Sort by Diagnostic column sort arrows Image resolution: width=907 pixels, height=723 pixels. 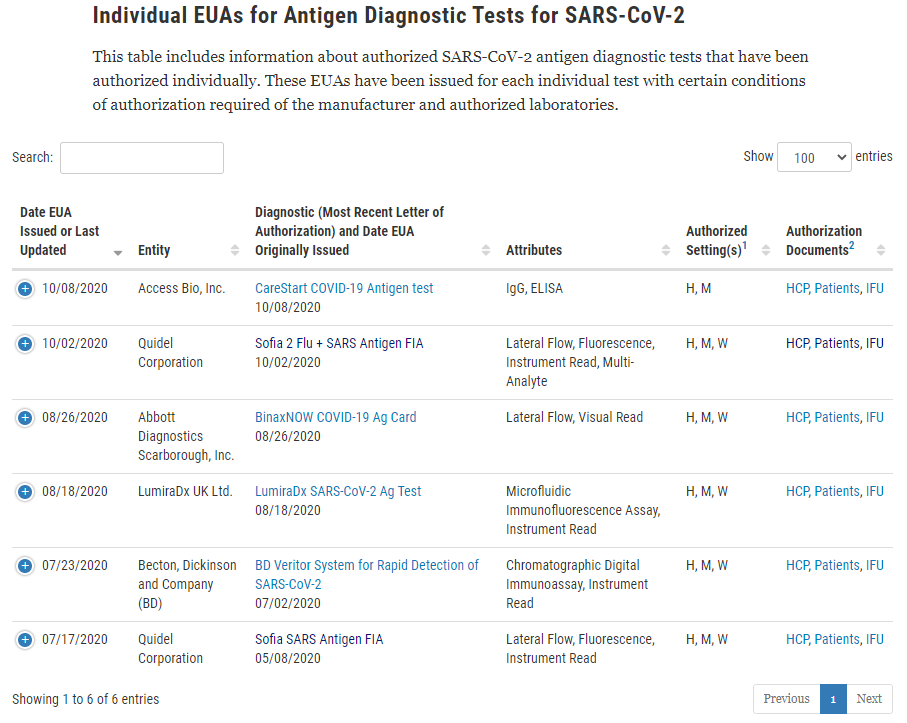point(486,250)
